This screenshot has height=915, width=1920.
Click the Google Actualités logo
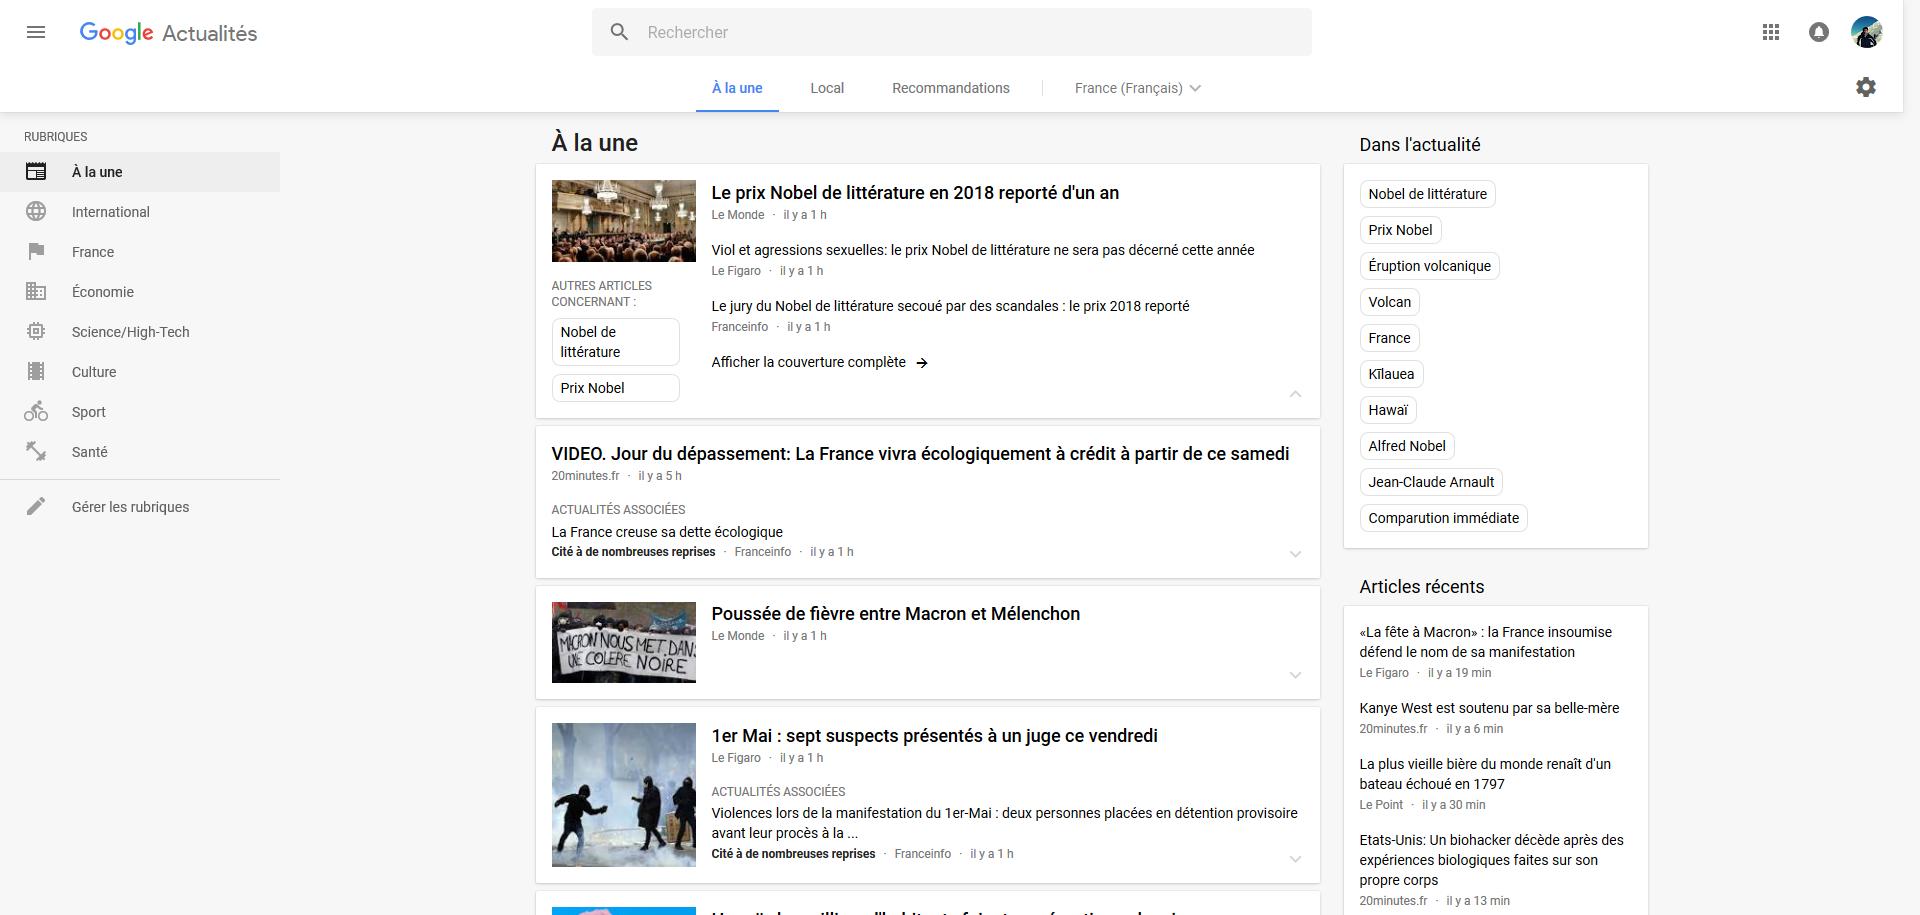[168, 33]
